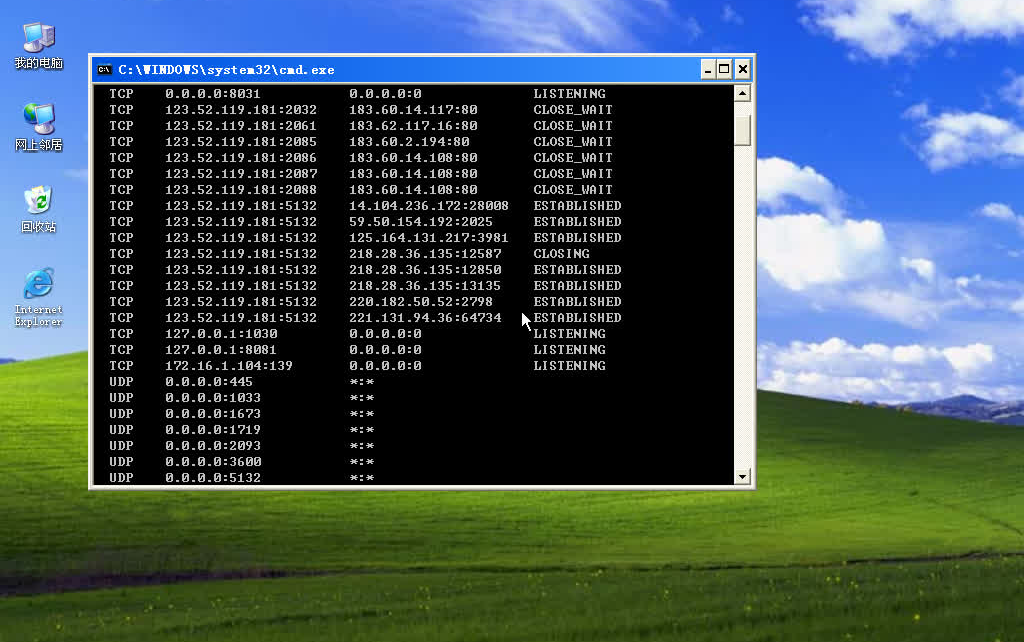Viewport: 1024px width, 642px height.
Task: Click LISTENING state on the 0.0.0.0:8031 row
Action: (569, 94)
